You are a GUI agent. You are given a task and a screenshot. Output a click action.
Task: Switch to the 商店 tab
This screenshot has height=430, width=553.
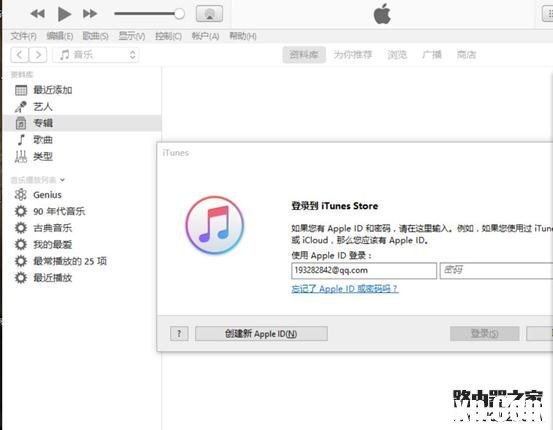tap(466, 55)
